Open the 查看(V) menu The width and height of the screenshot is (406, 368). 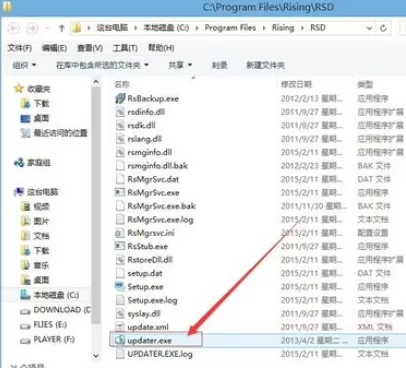coord(90,48)
